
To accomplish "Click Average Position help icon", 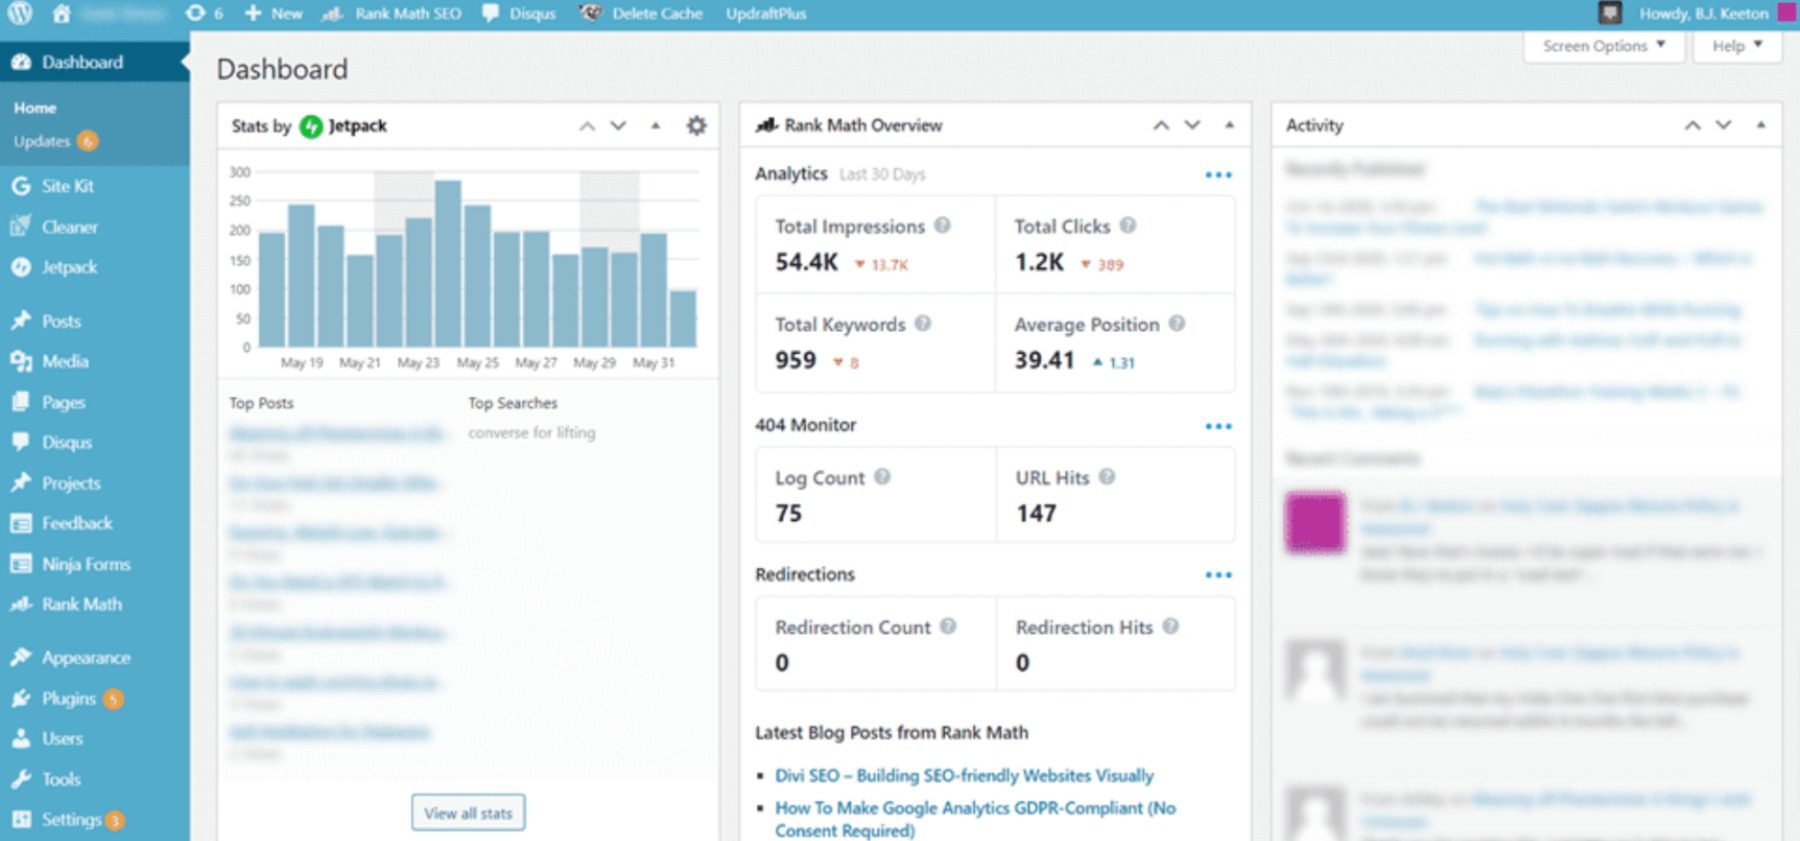I will tap(1177, 324).
